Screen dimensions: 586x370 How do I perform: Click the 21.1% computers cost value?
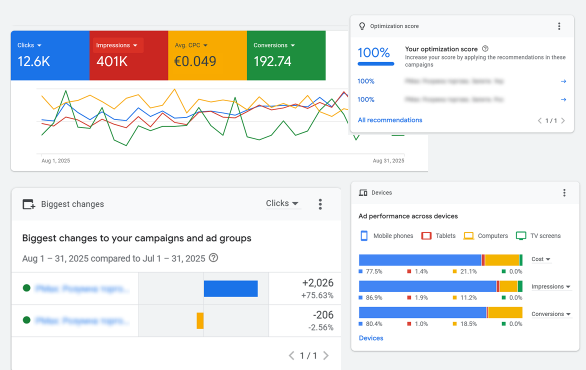tap(469, 272)
